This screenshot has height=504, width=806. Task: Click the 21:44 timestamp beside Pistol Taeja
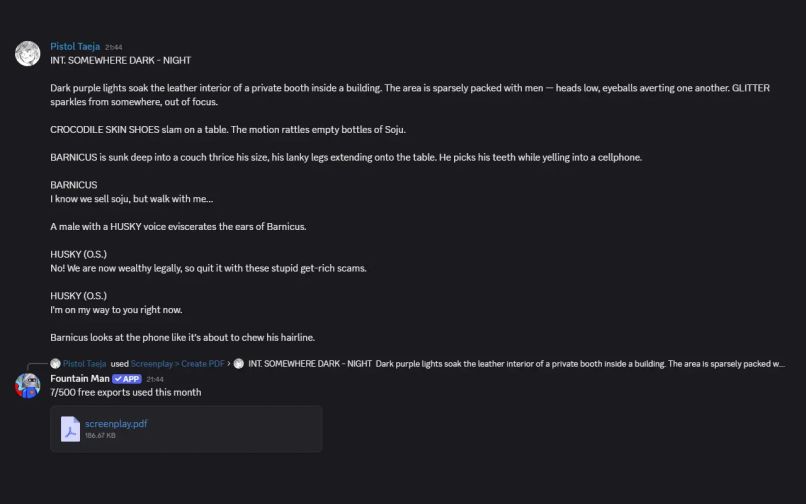coord(114,47)
